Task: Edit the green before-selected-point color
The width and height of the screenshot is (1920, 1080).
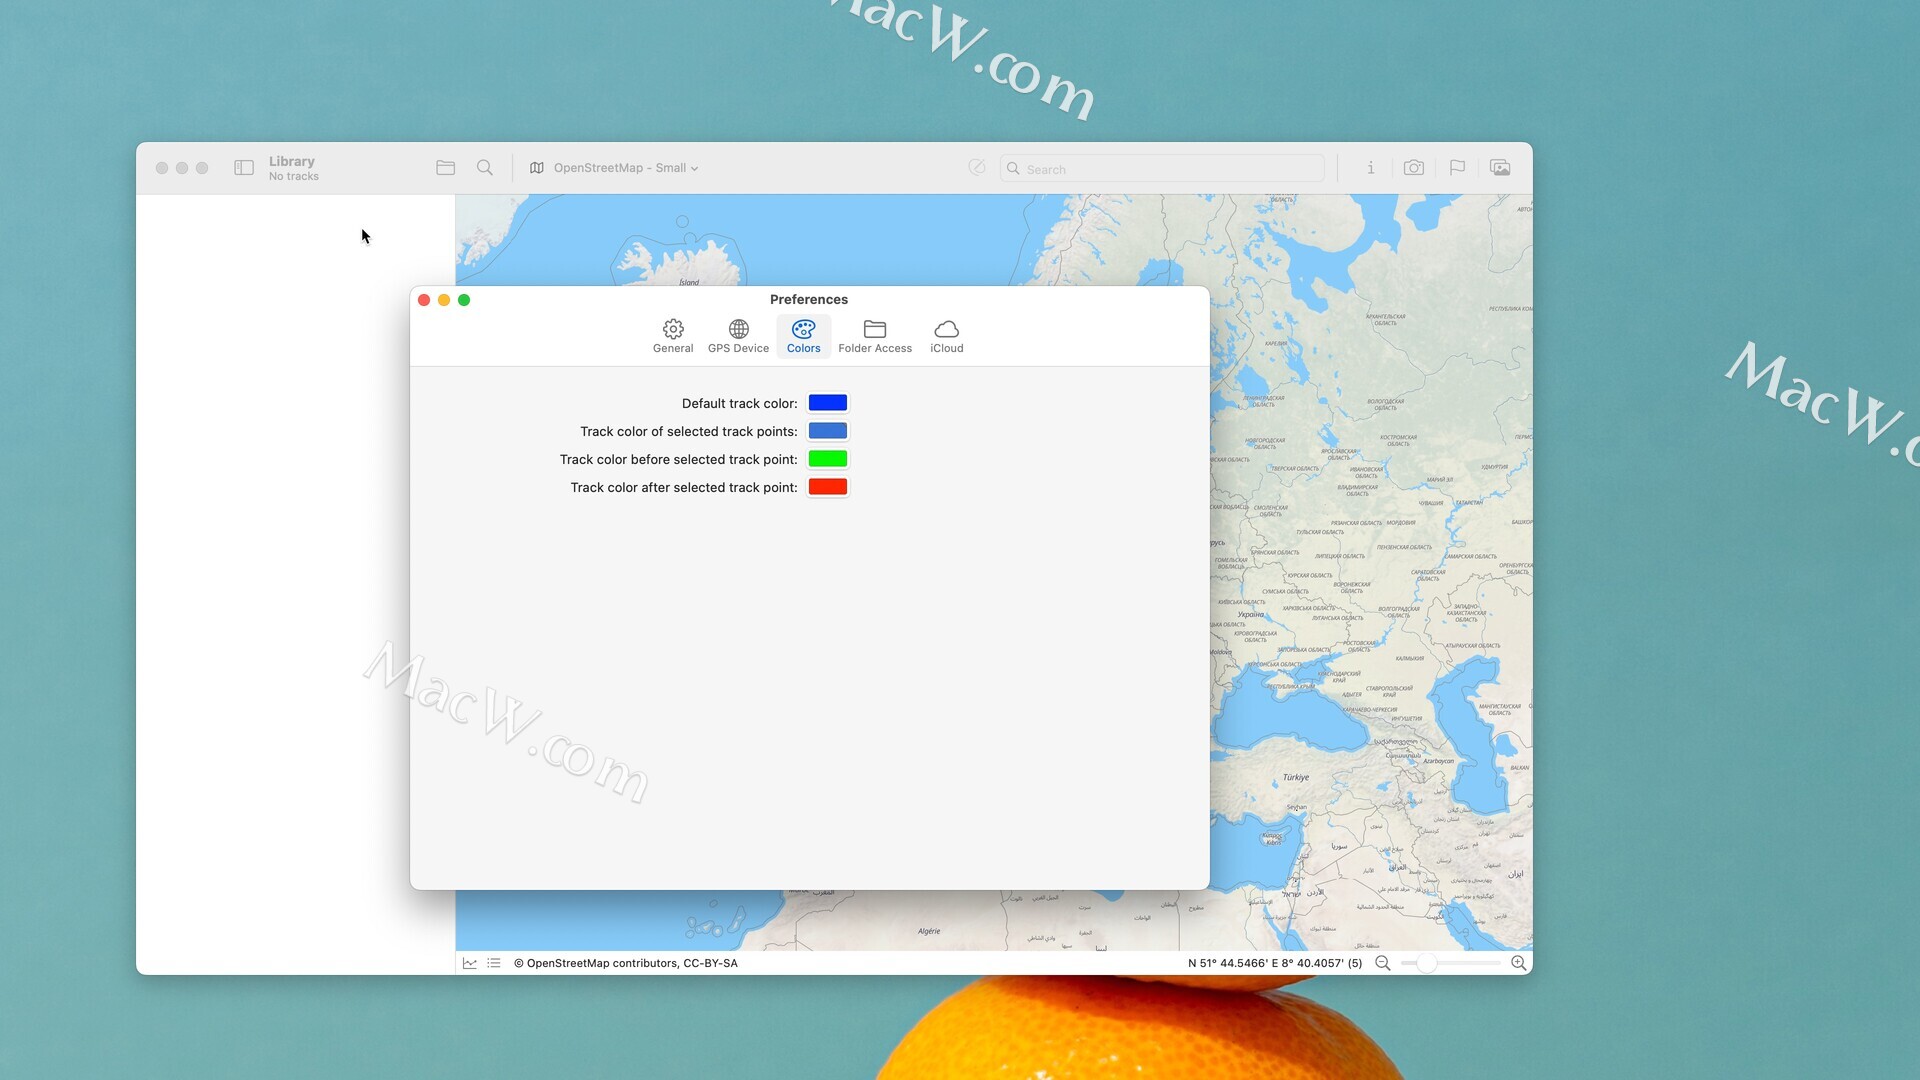Action: pyautogui.click(x=828, y=459)
